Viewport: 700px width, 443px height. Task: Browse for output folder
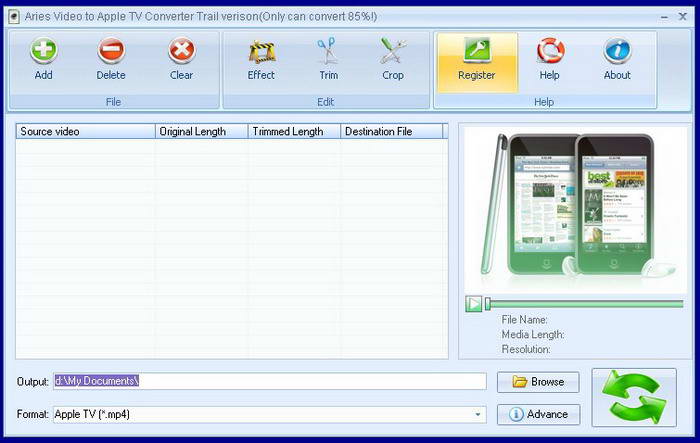(x=538, y=382)
